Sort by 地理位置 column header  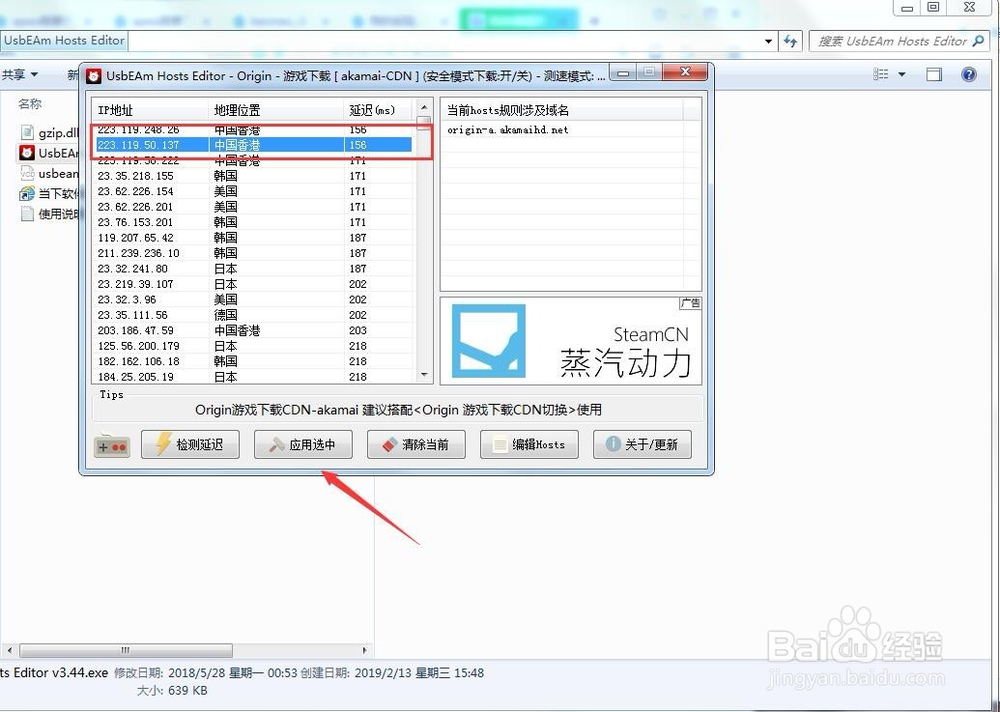[276, 110]
